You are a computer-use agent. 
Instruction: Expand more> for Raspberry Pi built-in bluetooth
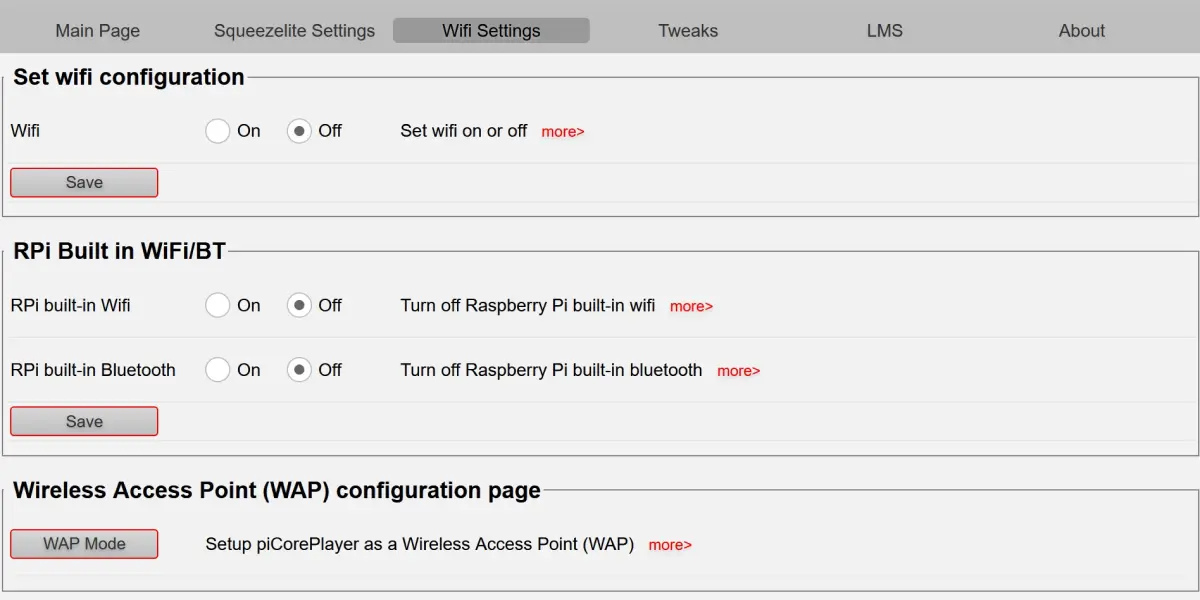[739, 371]
